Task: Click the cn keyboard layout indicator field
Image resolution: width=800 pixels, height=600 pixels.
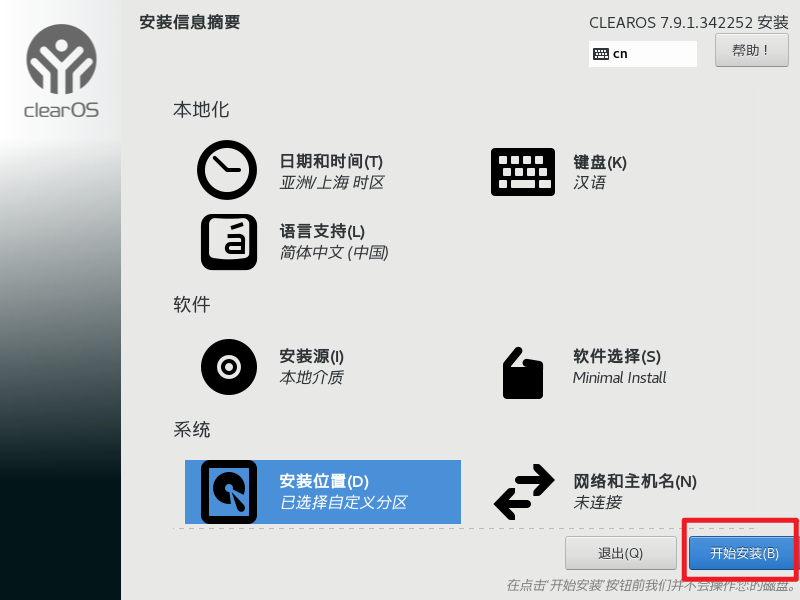Action: 643,54
